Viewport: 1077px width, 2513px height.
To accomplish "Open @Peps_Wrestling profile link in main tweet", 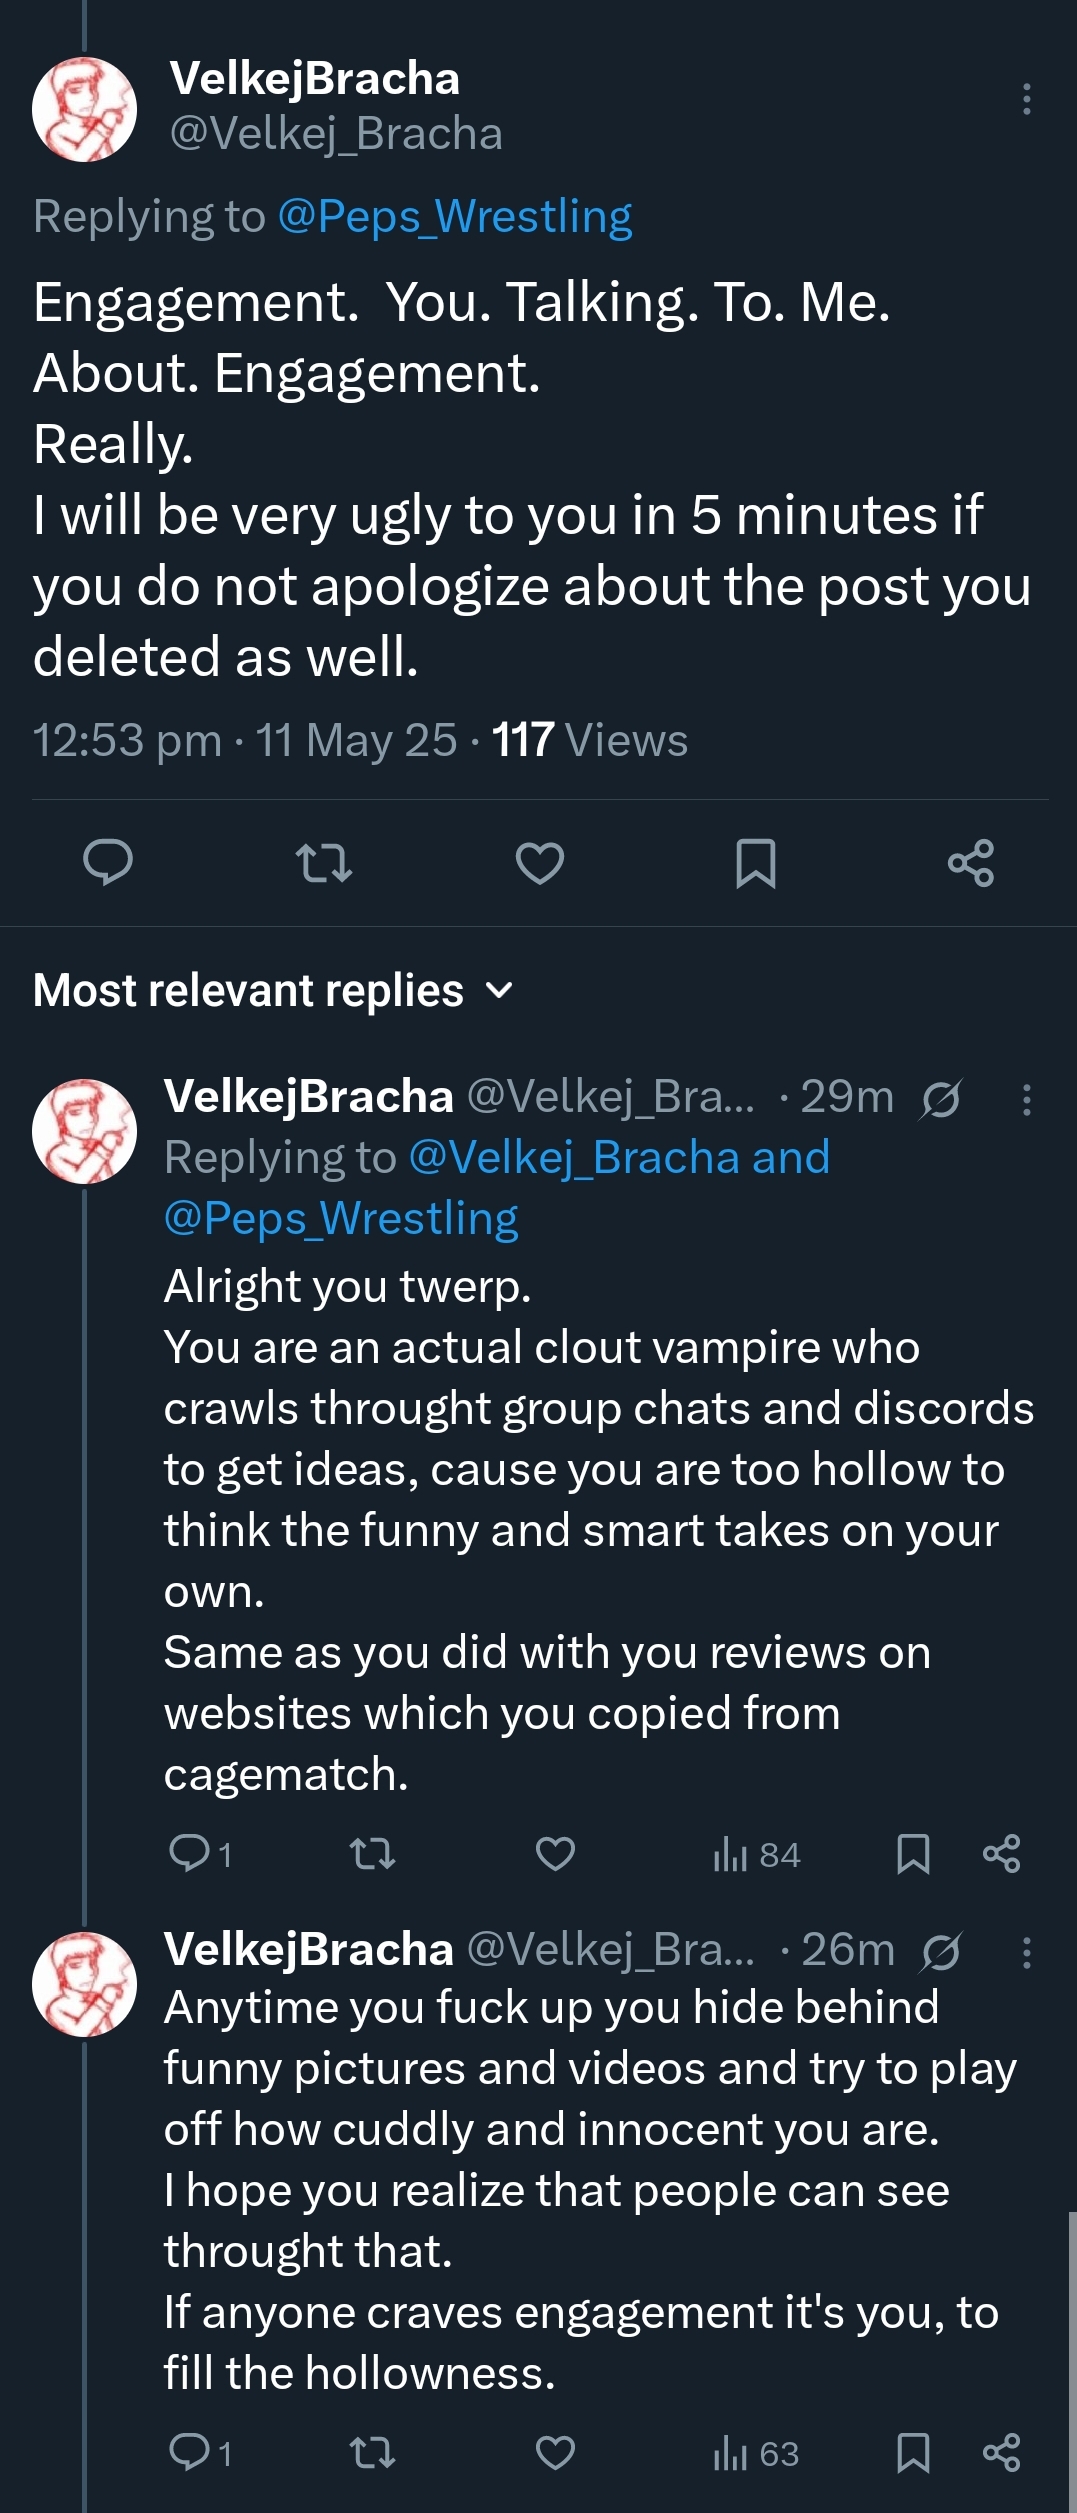I will click(x=455, y=216).
